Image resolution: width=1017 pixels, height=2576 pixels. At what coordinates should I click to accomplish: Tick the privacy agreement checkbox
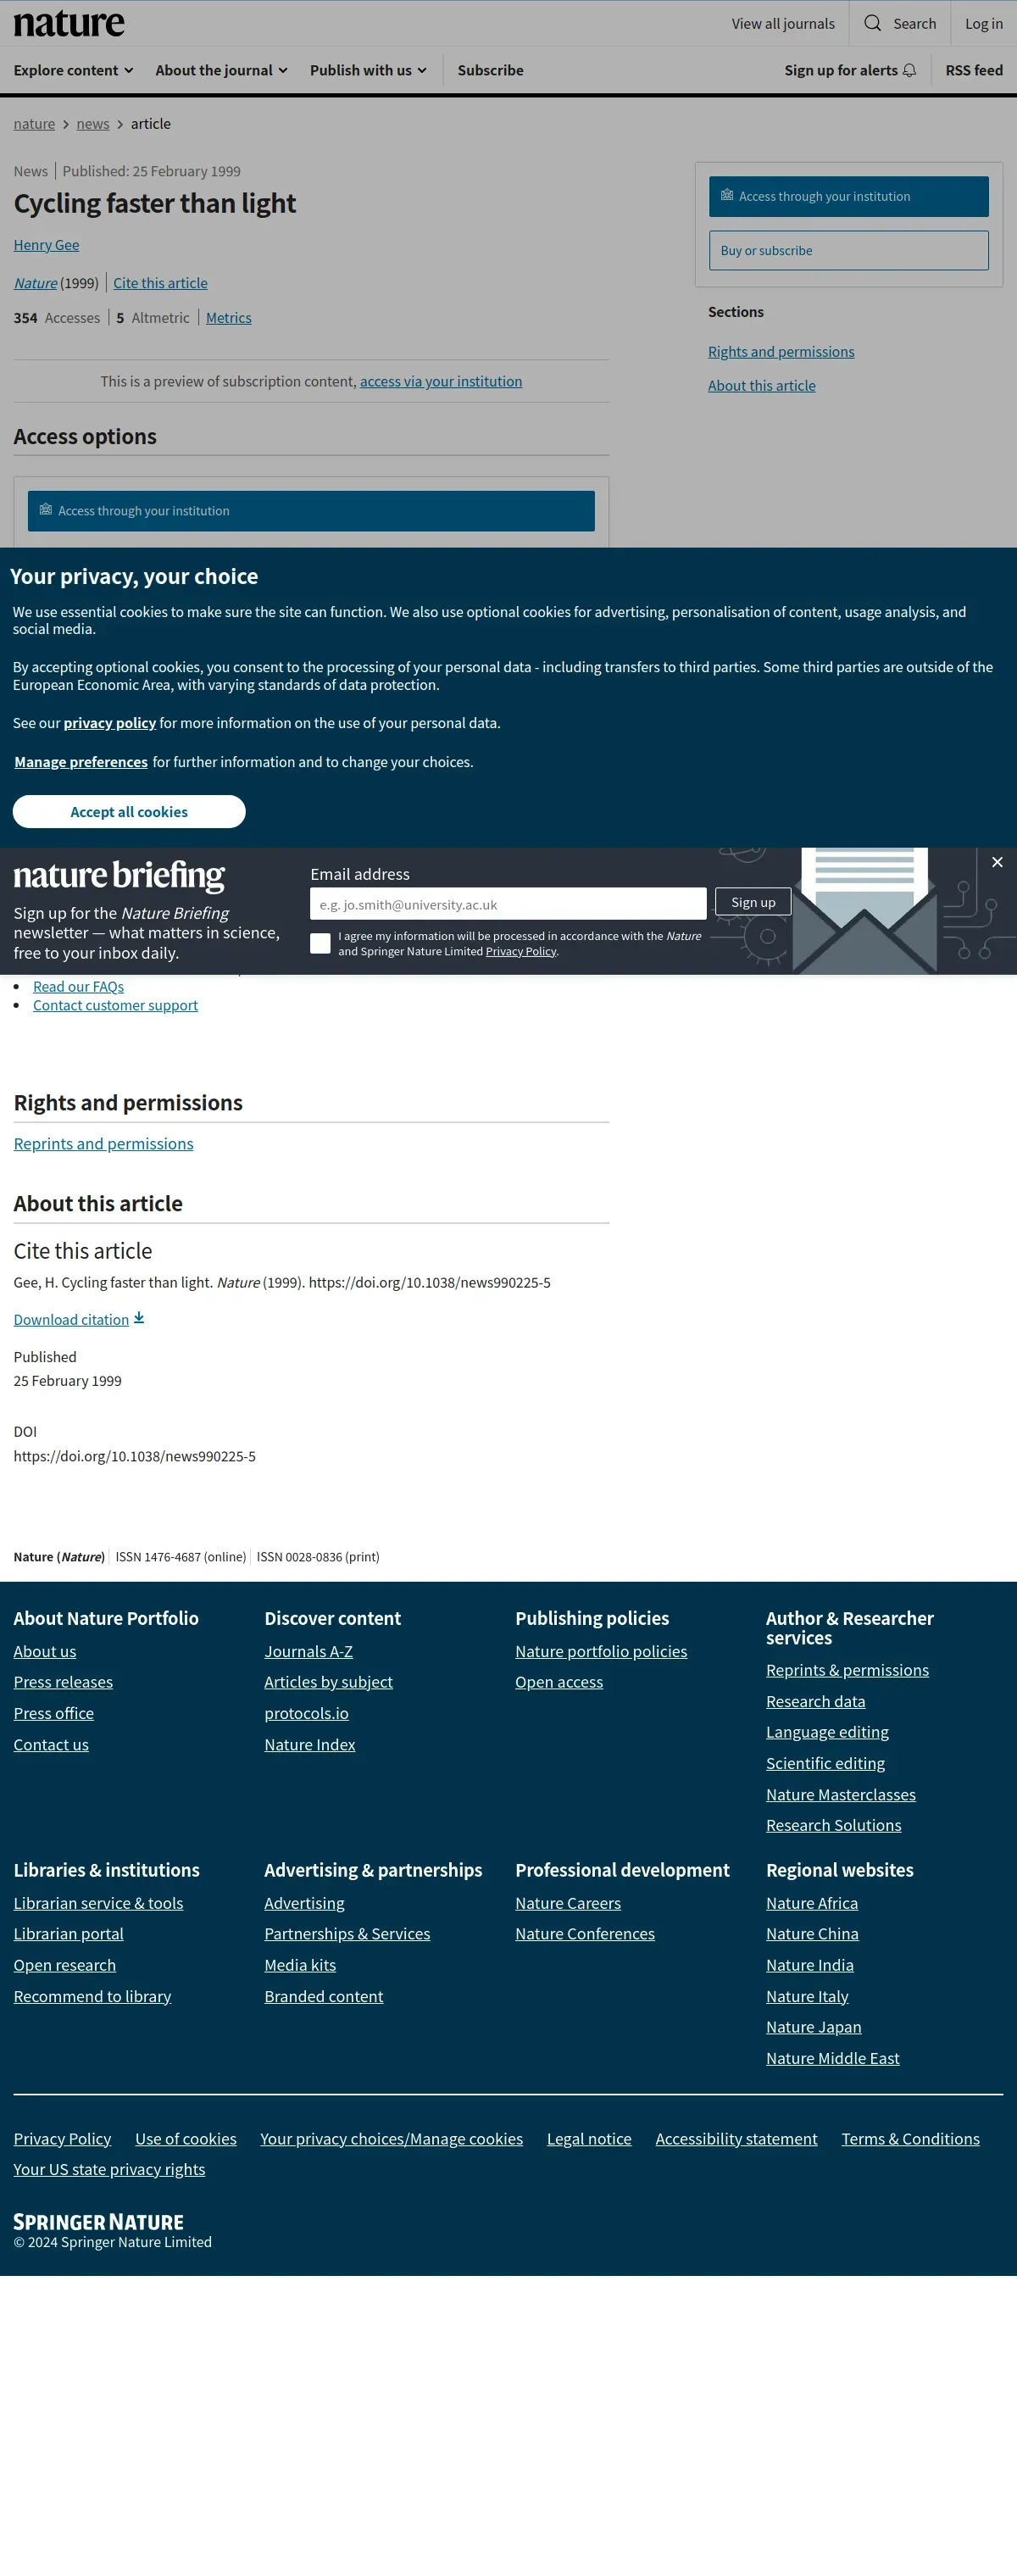click(x=320, y=943)
